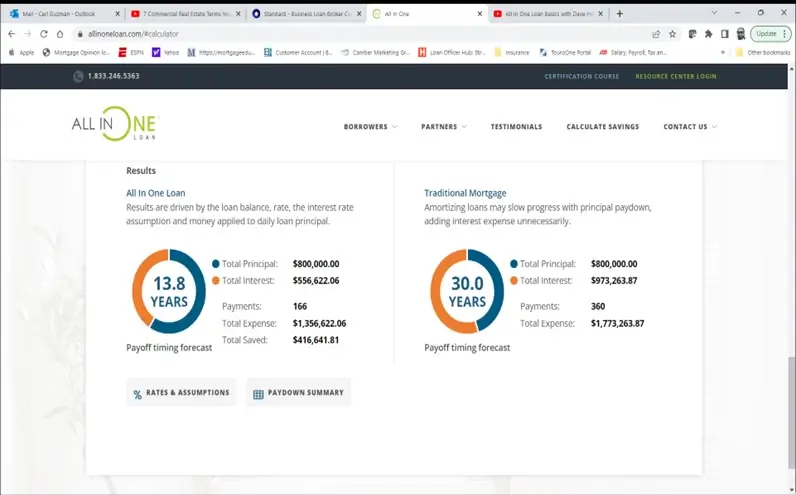This screenshot has width=796, height=495.
Task: Click the 30.0 Years donut chart
Action: tap(467, 291)
